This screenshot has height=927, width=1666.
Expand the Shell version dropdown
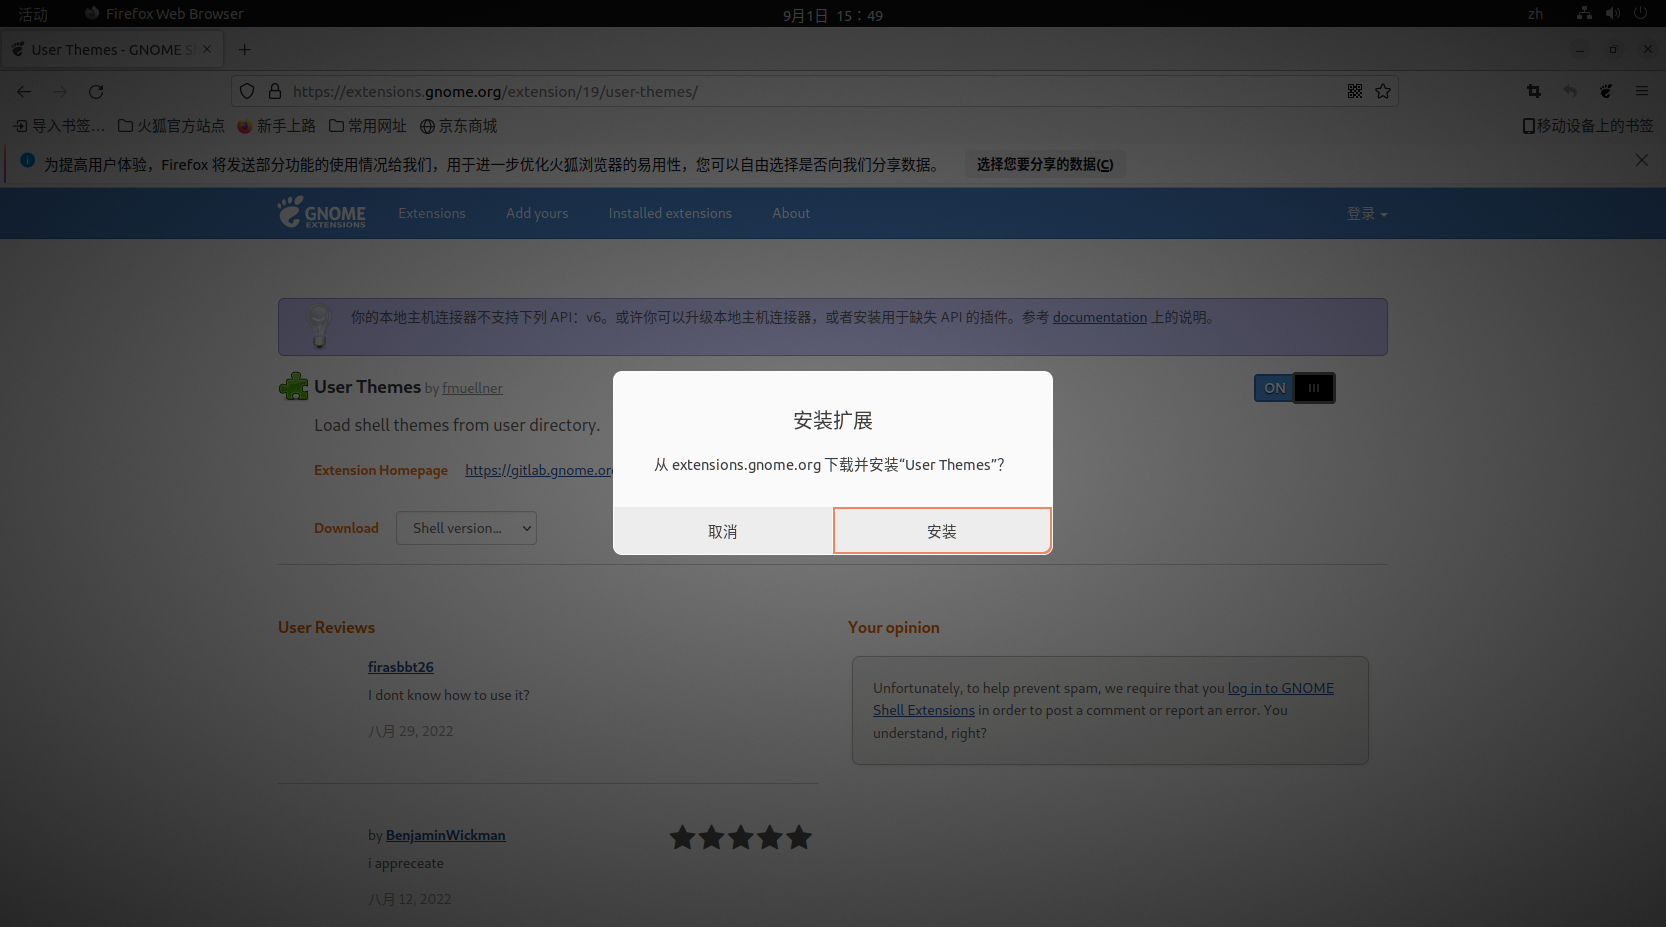click(x=466, y=528)
